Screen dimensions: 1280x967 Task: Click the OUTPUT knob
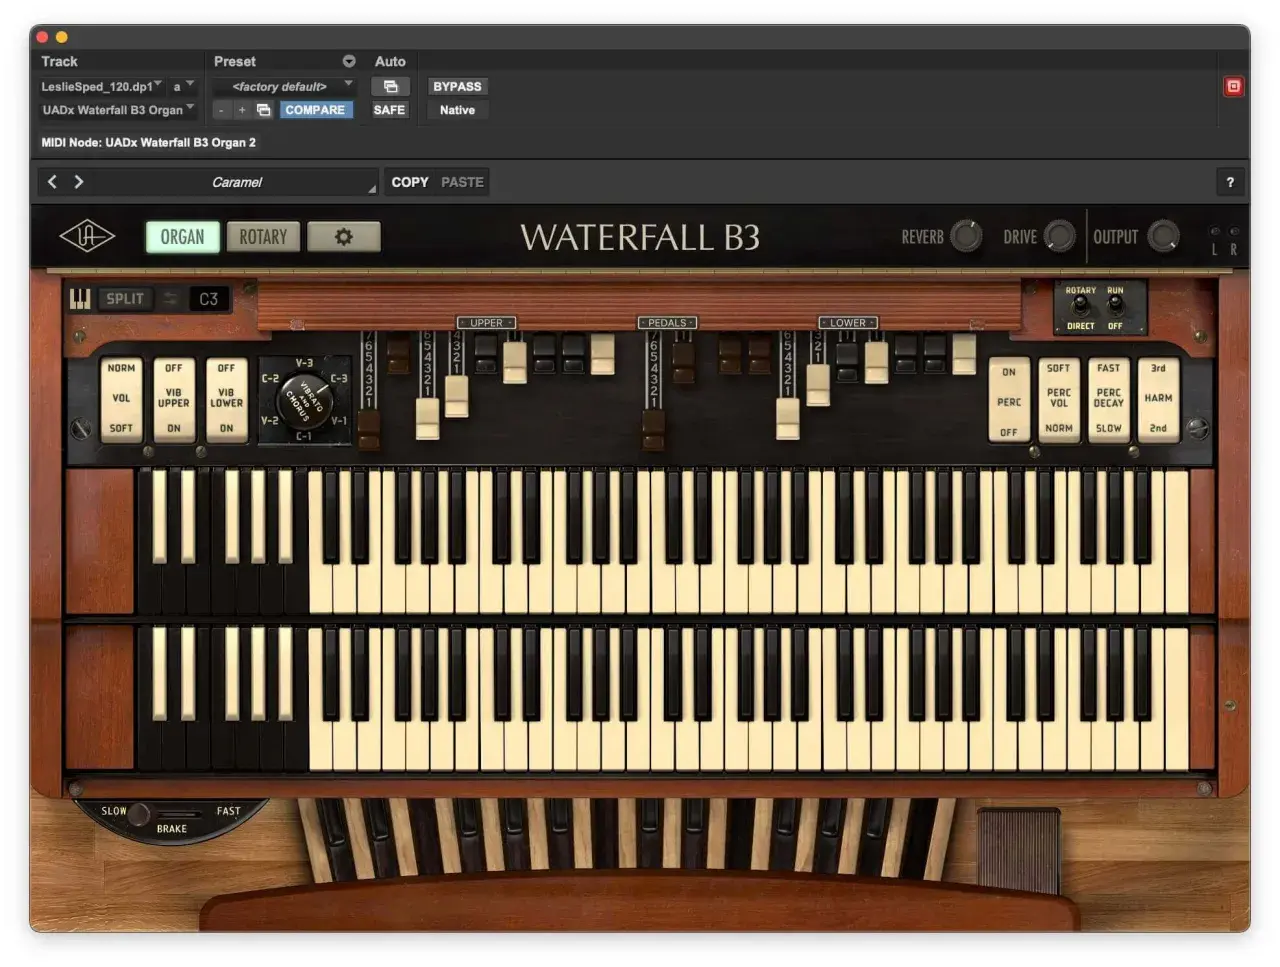[1162, 236]
